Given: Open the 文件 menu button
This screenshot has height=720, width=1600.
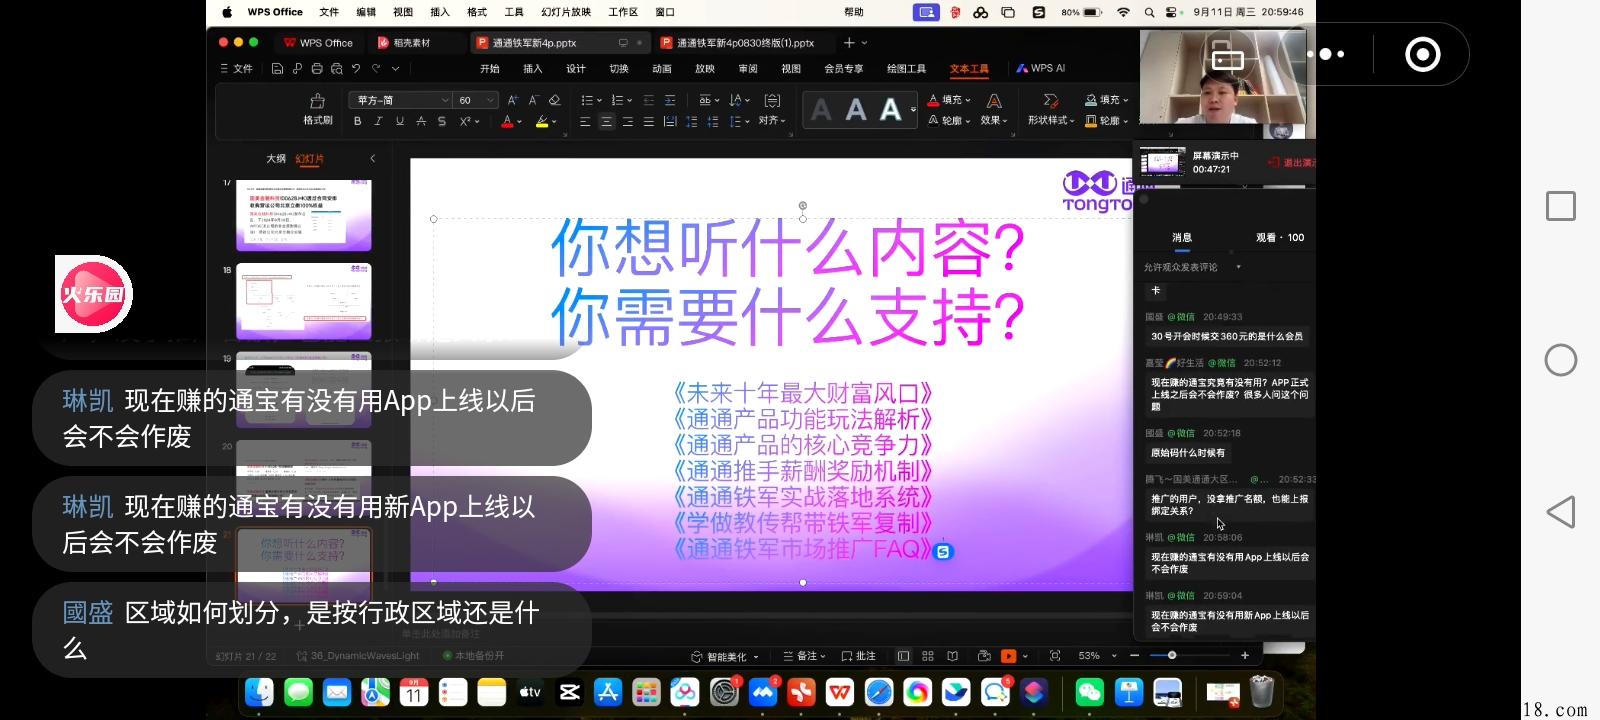Looking at the screenshot, I should click(x=236, y=69).
